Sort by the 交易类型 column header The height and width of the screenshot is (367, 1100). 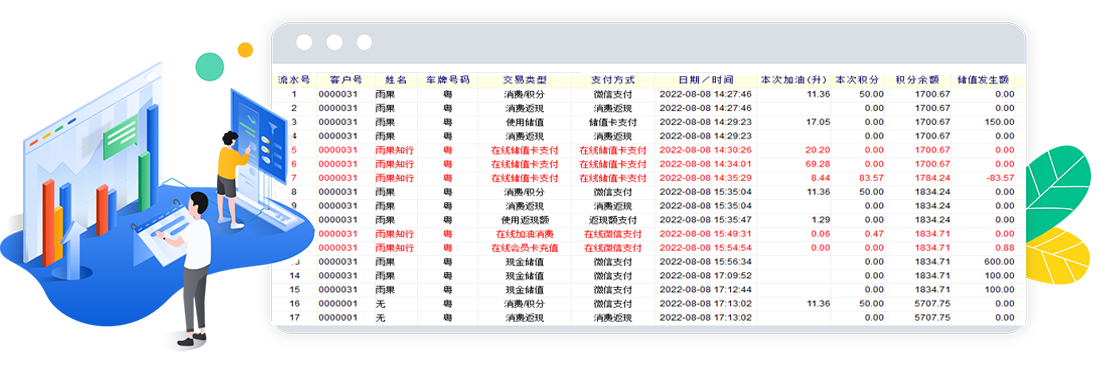click(525, 79)
